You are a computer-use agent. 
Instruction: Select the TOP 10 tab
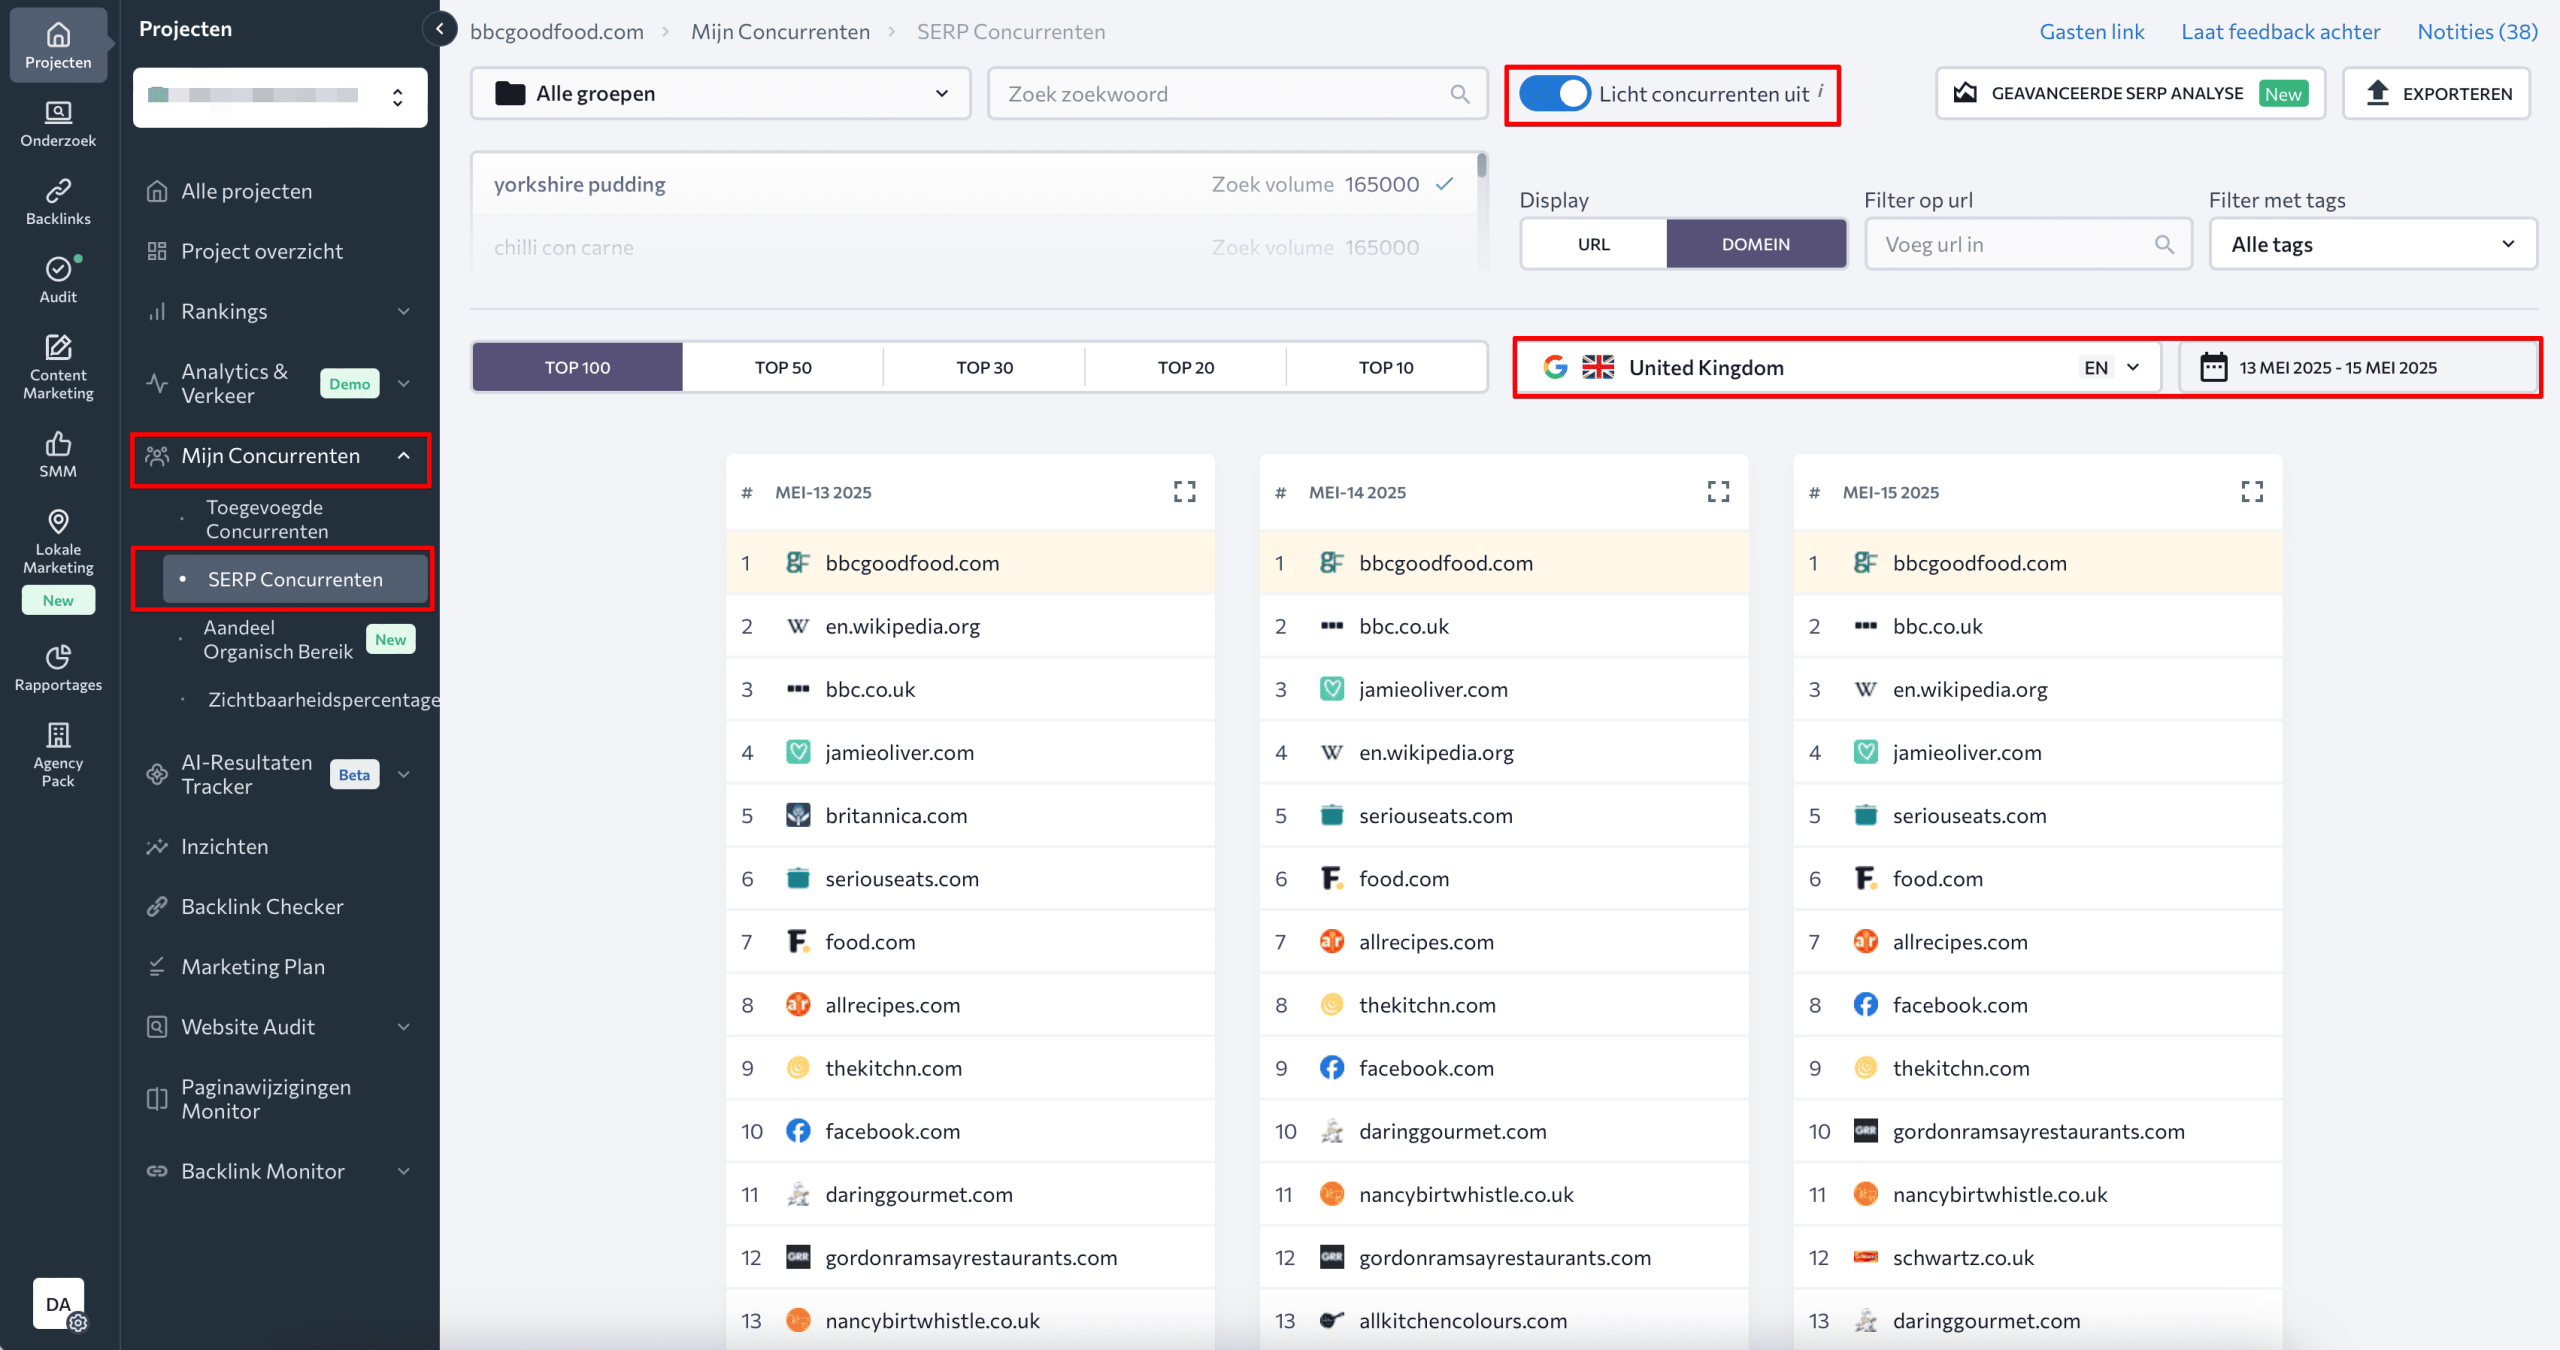1386,367
